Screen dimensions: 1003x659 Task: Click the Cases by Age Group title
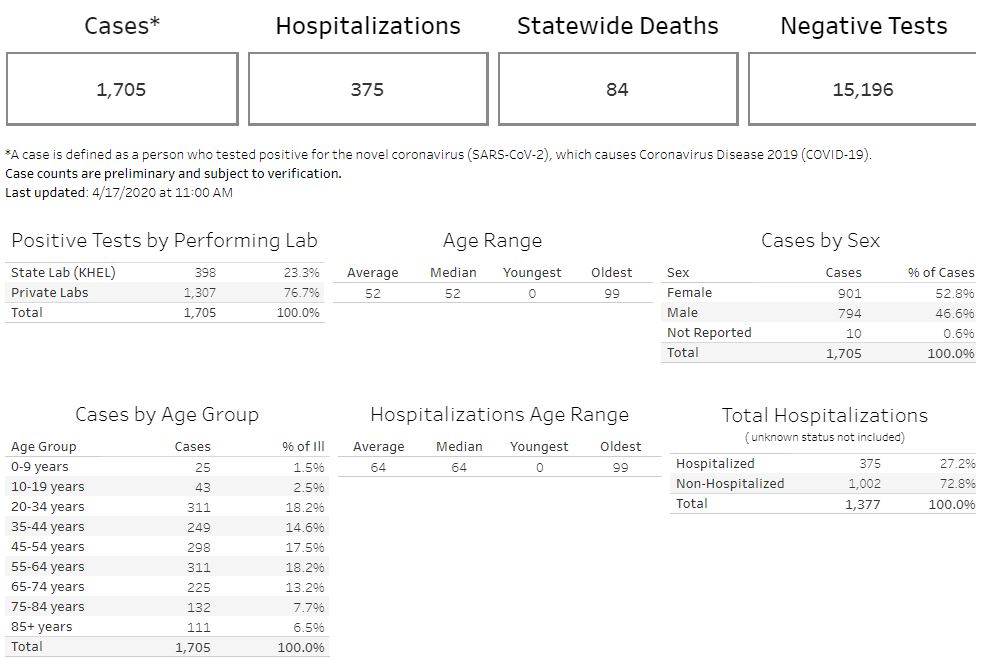click(x=167, y=414)
